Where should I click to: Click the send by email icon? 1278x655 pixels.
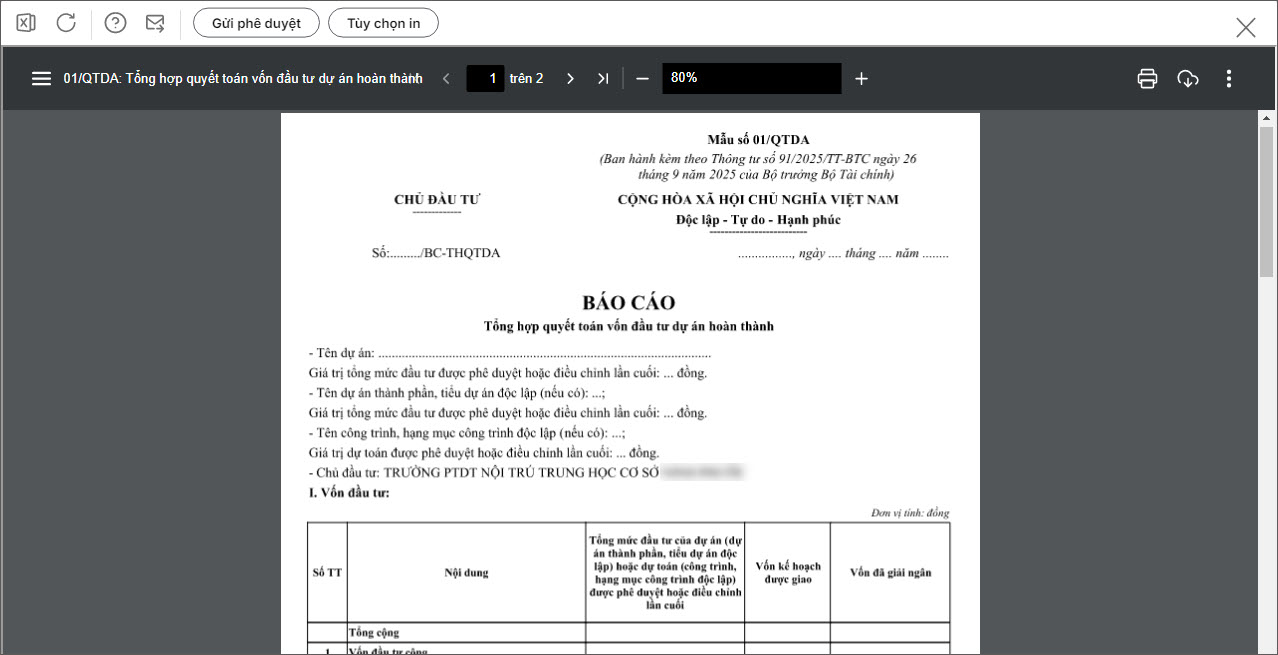point(155,23)
